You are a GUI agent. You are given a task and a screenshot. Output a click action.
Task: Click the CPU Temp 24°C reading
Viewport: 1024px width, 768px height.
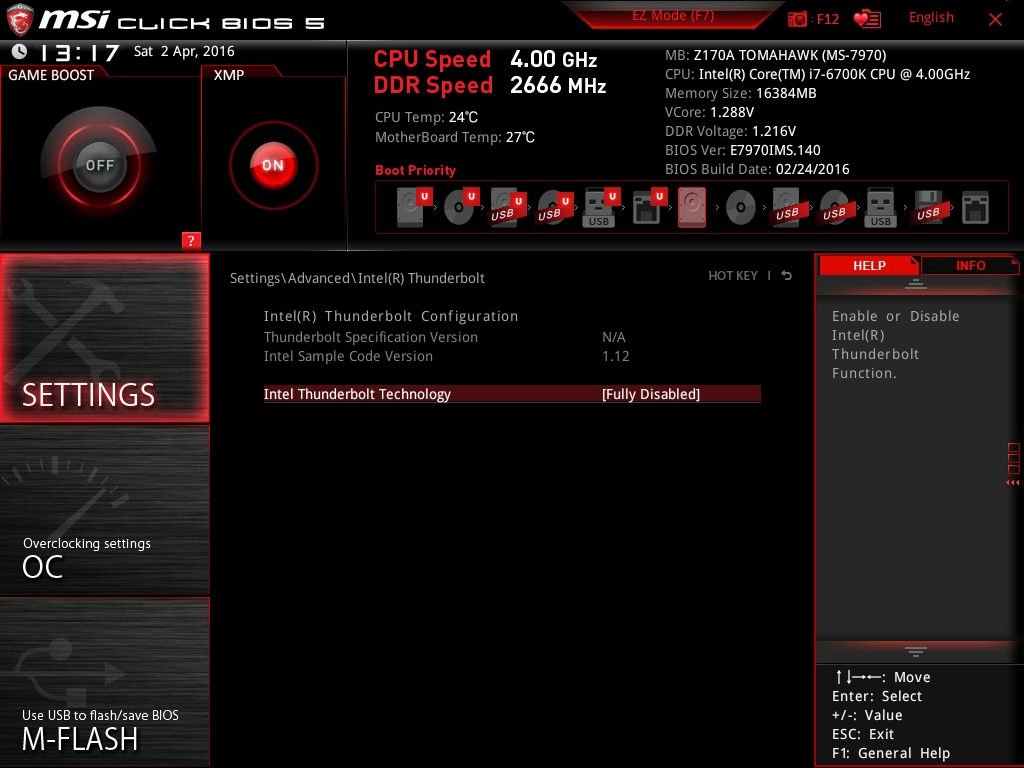click(426, 118)
